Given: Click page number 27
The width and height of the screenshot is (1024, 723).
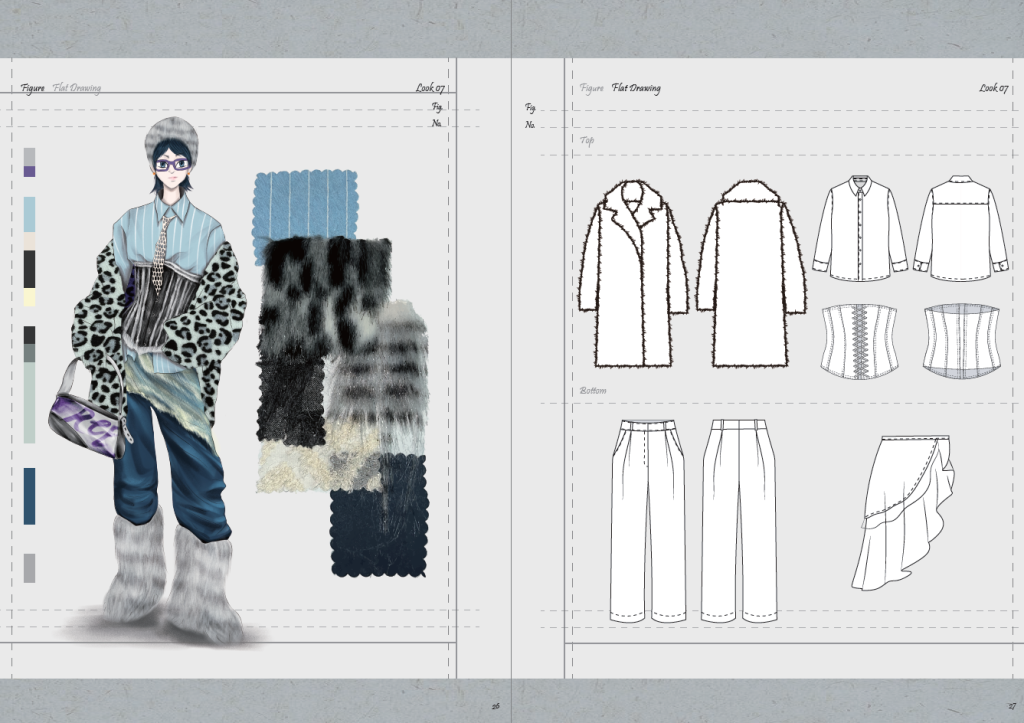Looking at the screenshot, I should click(1011, 705).
